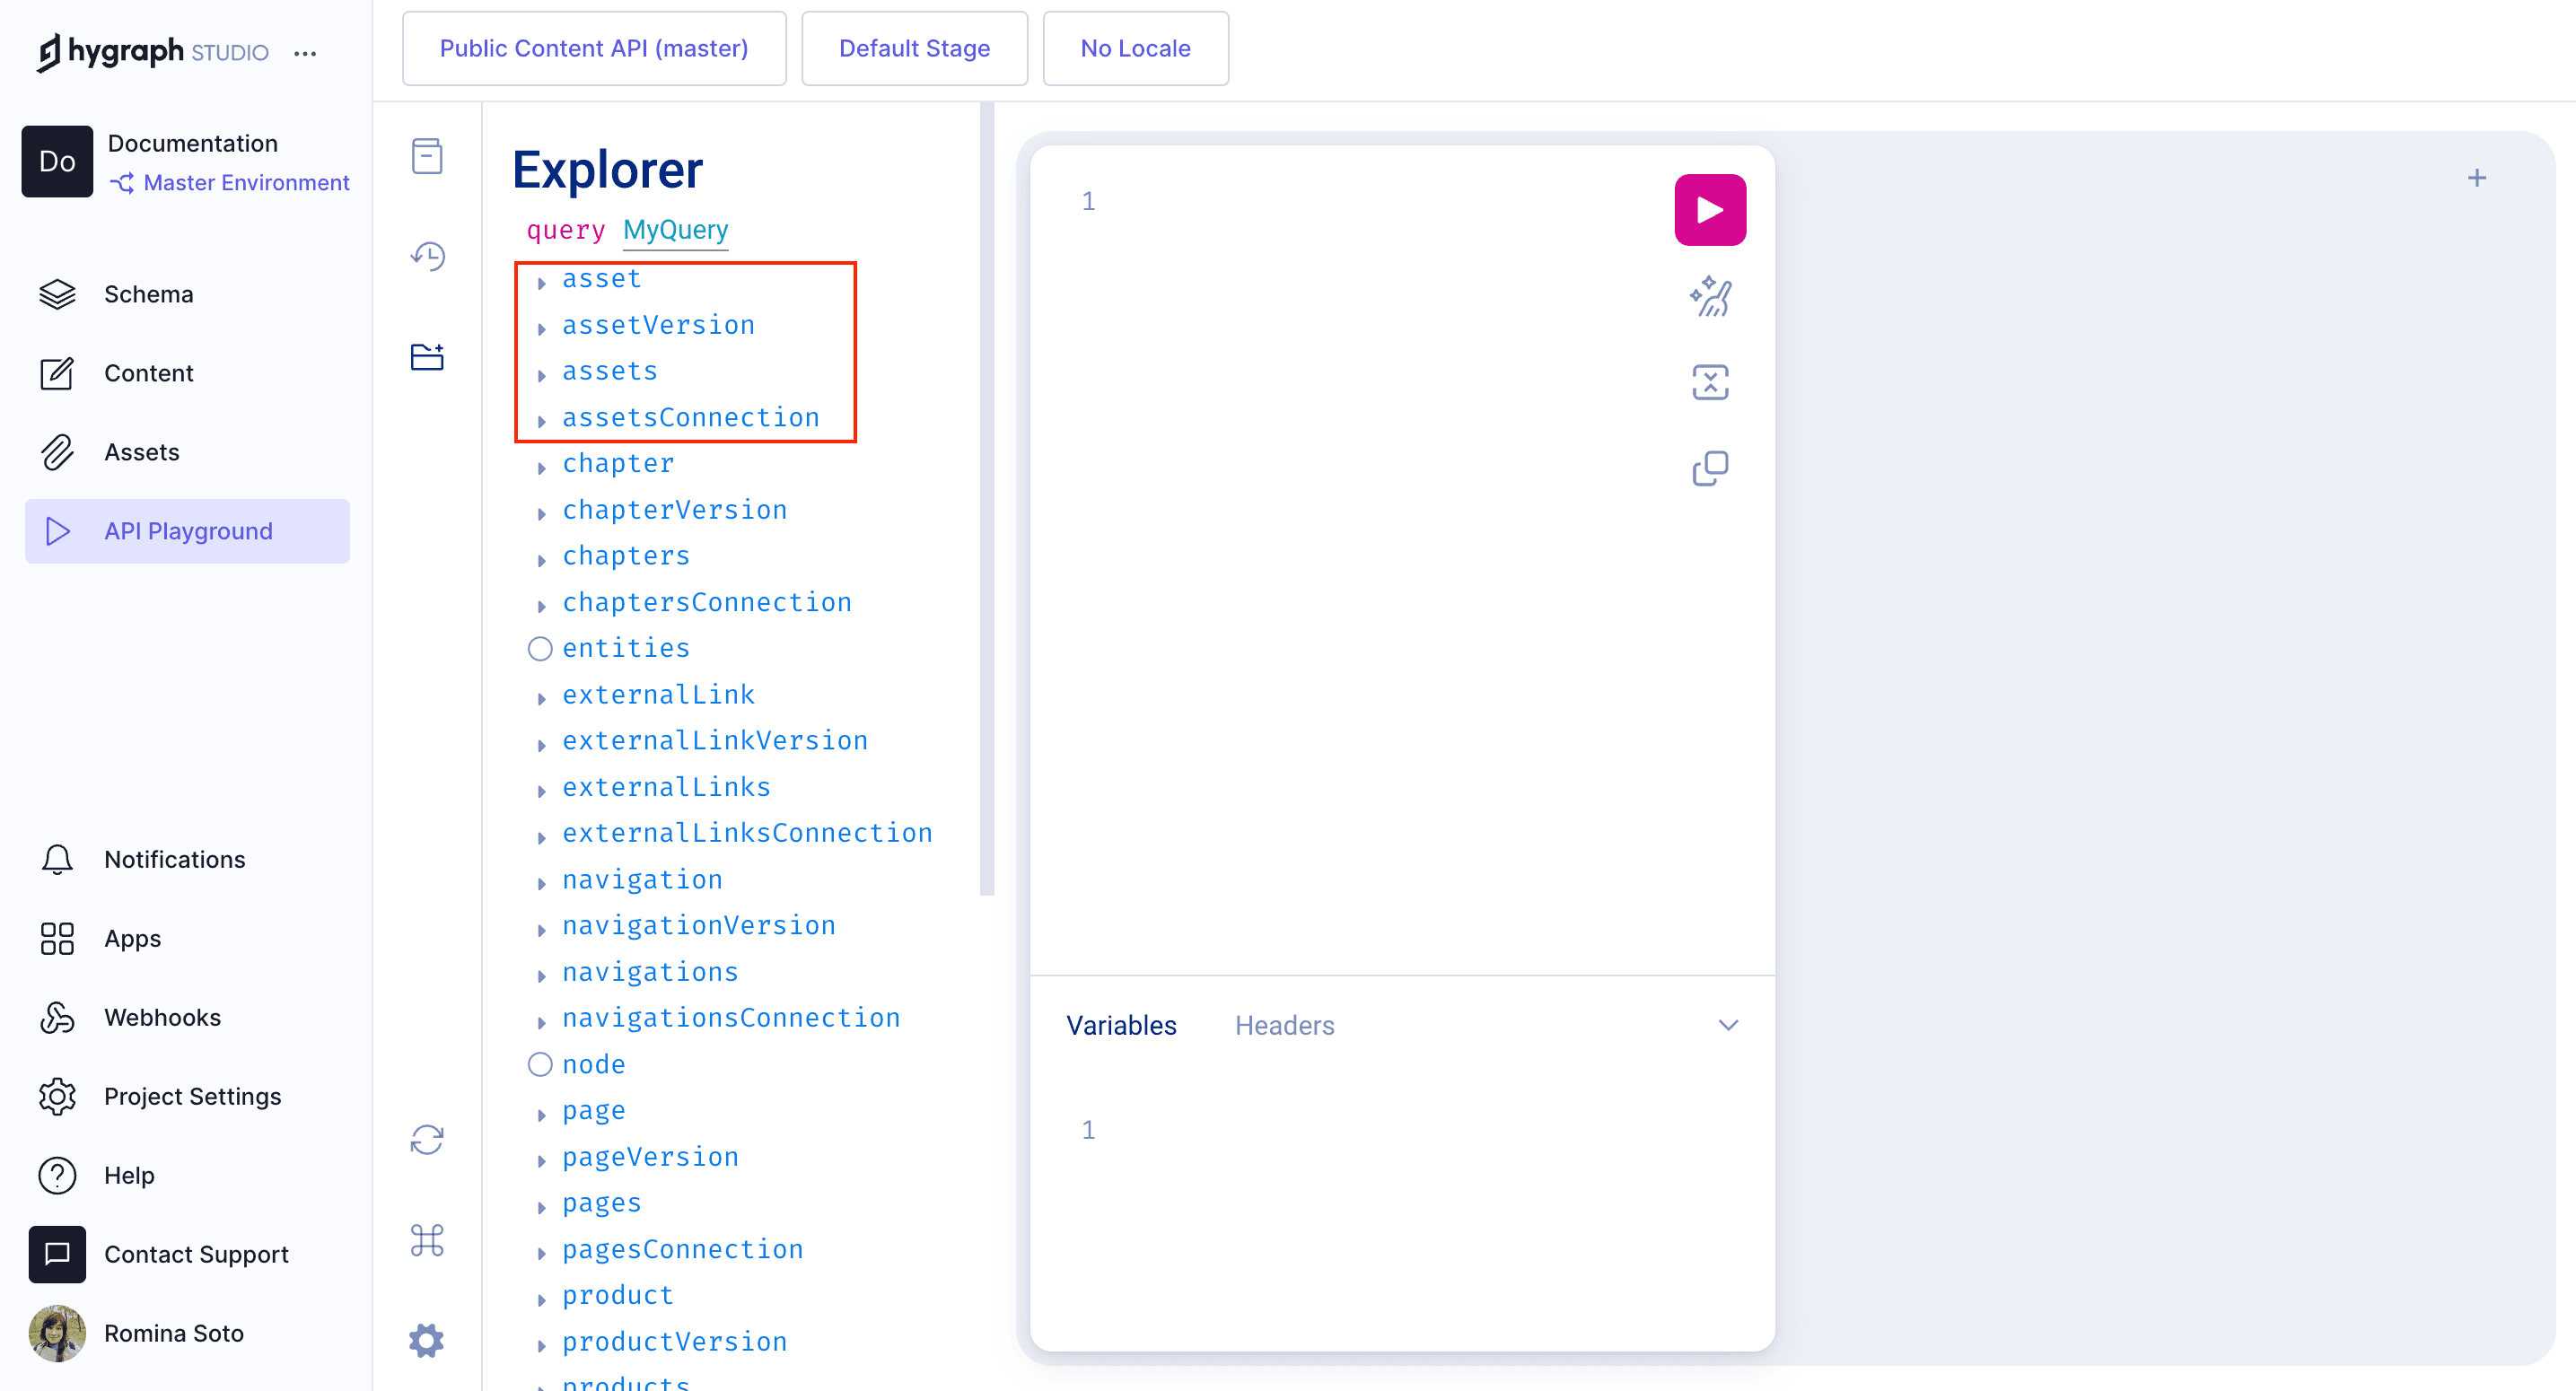
Task: Add a new query tab with plus
Action: (2476, 178)
